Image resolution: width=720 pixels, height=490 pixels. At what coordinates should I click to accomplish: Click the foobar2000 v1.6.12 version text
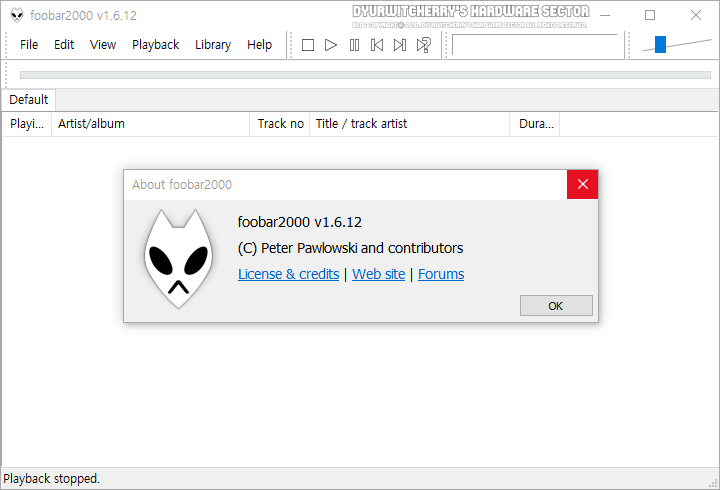[x=299, y=222]
